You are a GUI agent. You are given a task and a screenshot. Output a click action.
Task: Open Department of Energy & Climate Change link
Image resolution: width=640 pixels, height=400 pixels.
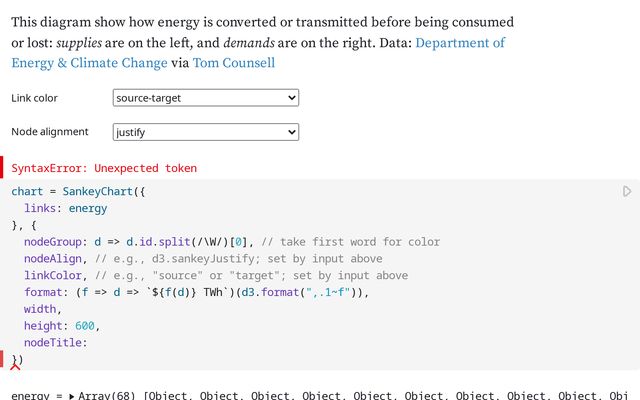click(x=460, y=43)
